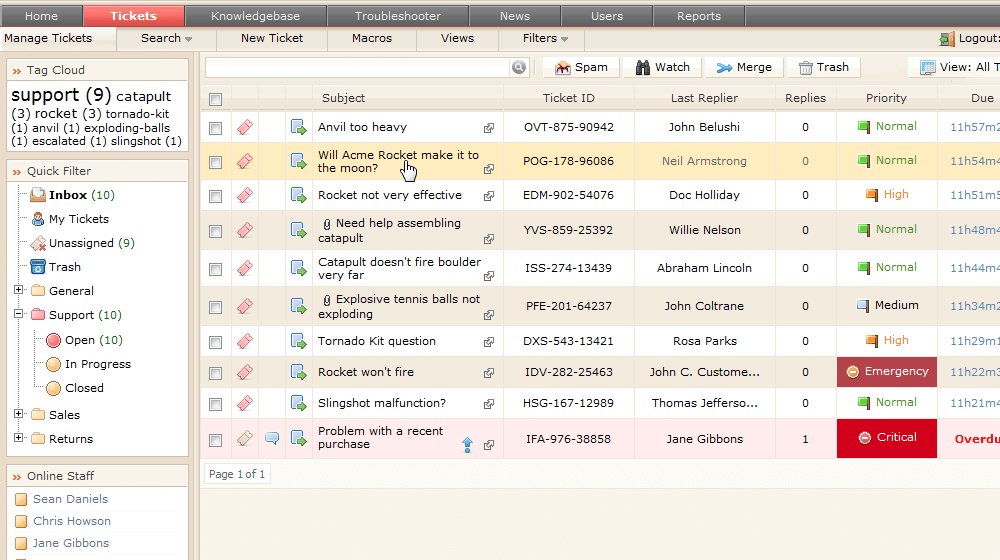
Task: Open the Filters dropdown menu
Action: 545,38
